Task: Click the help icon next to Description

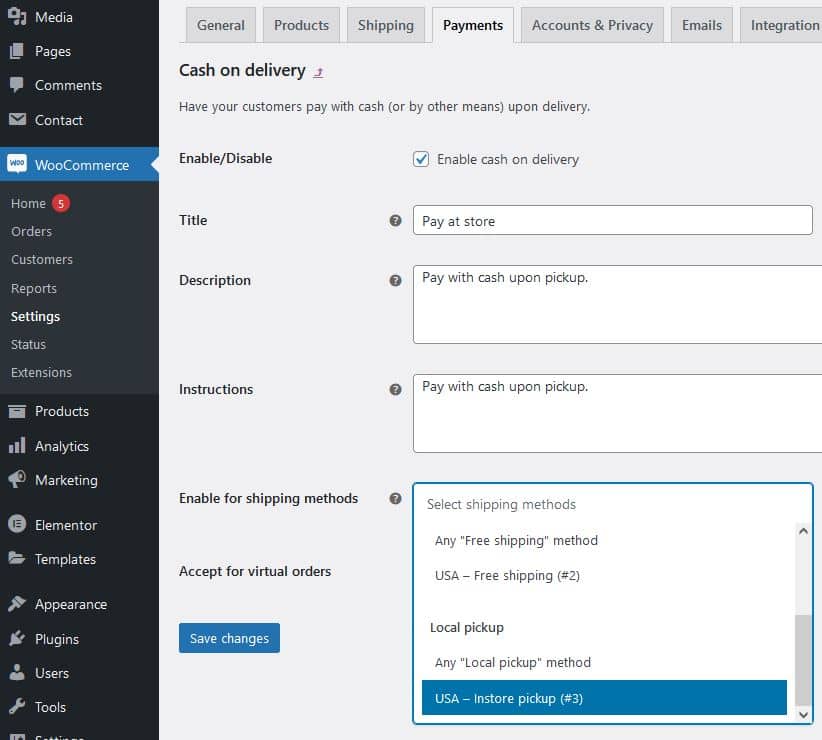Action: coord(395,280)
